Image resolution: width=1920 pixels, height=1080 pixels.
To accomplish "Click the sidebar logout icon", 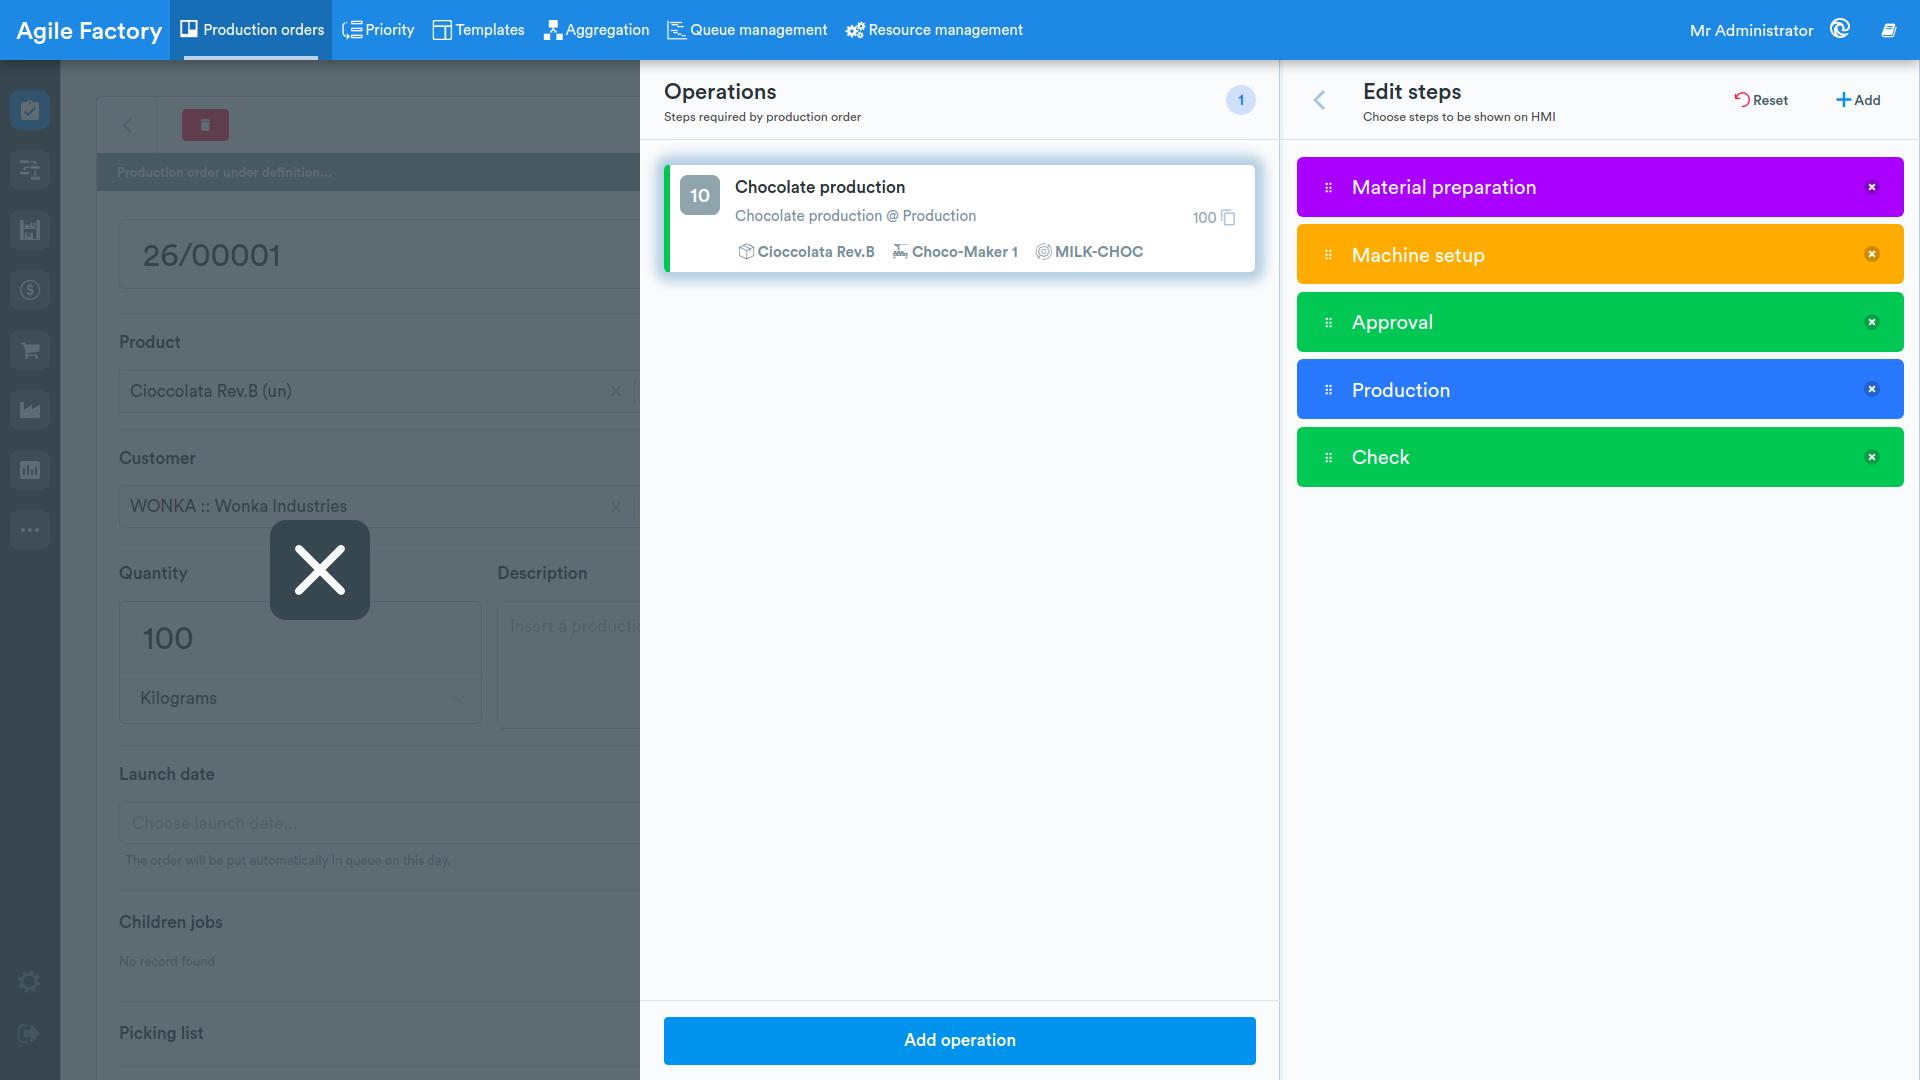I will tap(29, 1033).
